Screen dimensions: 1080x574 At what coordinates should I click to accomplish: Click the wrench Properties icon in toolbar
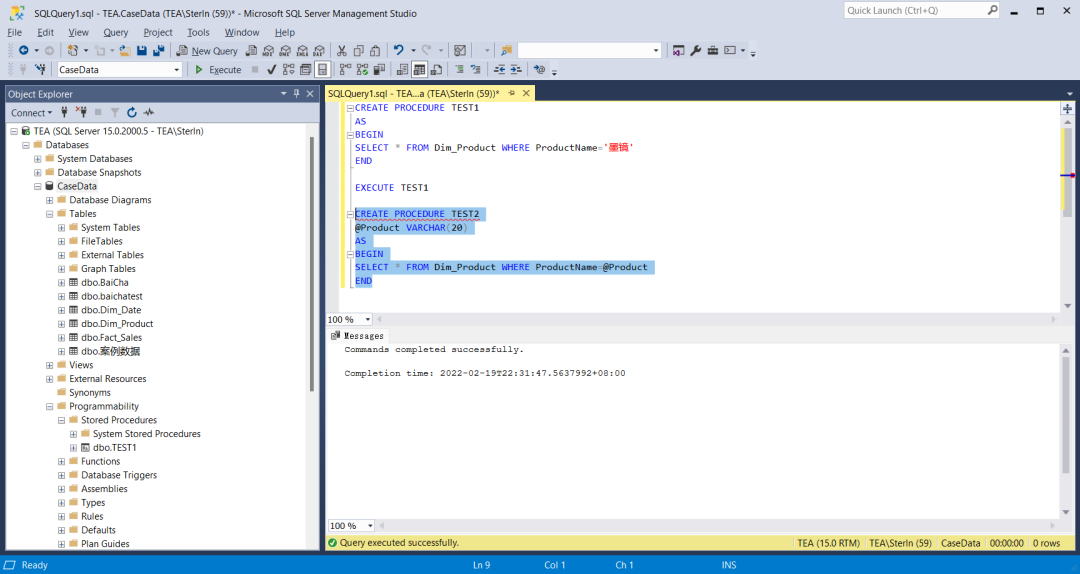tap(696, 50)
